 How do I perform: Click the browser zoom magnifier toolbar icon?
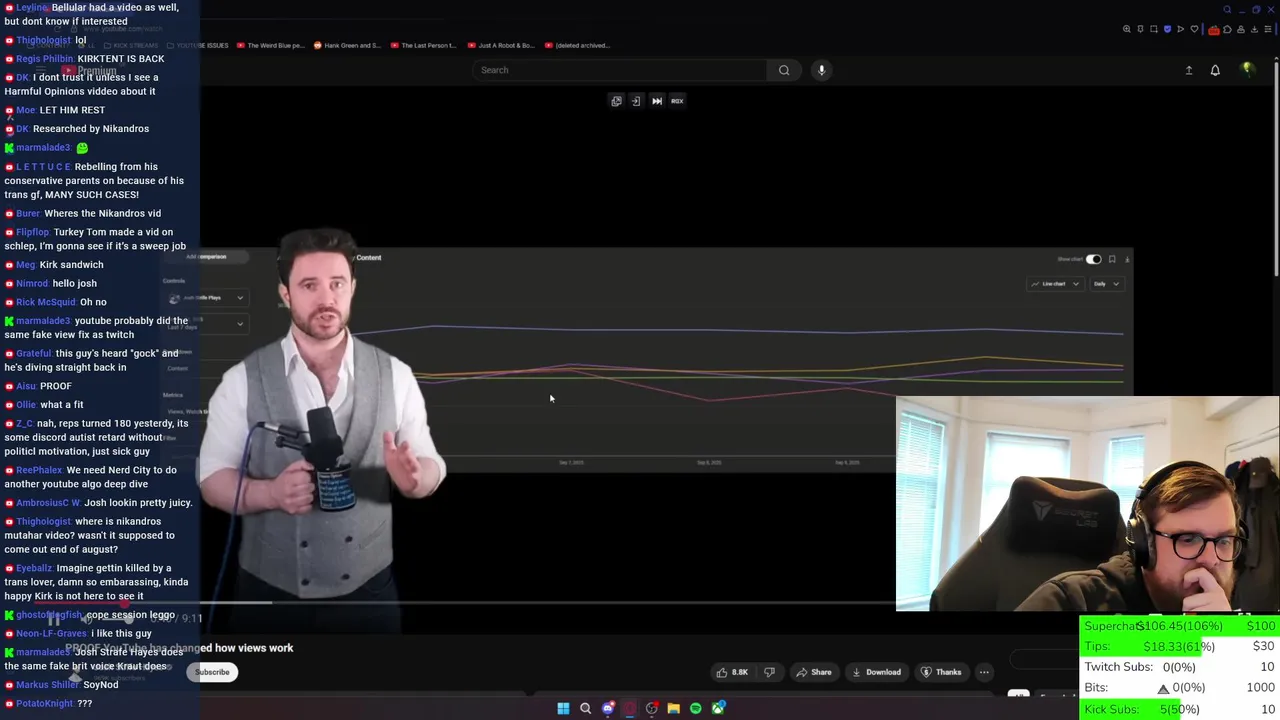(1128, 29)
